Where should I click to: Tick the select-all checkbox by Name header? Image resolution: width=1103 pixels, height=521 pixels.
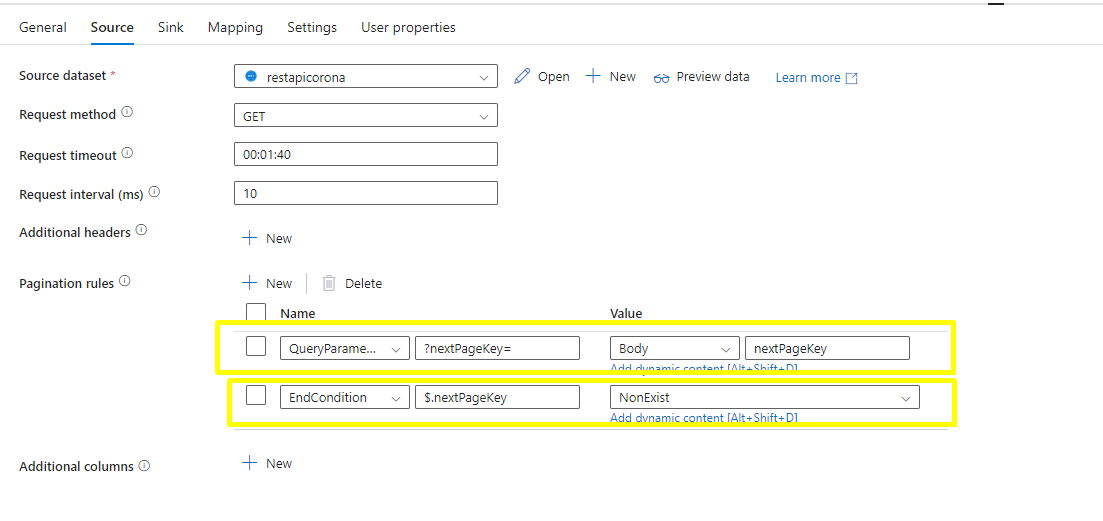click(256, 313)
